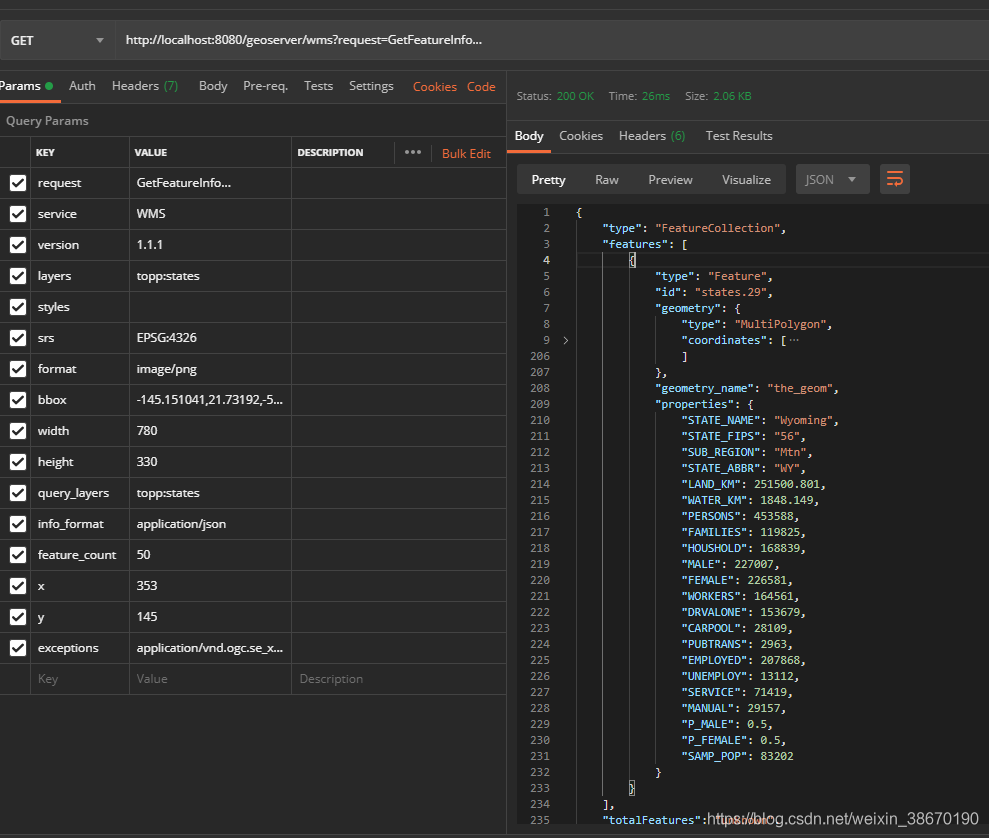The height and width of the screenshot is (838, 989).
Task: Switch to the Auth tab
Action: 82,86
